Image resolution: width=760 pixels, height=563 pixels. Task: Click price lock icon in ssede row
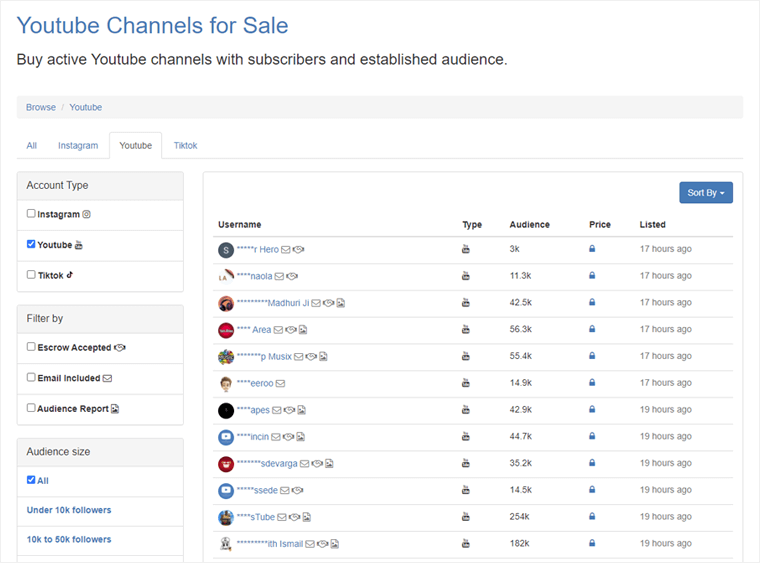pyautogui.click(x=592, y=490)
